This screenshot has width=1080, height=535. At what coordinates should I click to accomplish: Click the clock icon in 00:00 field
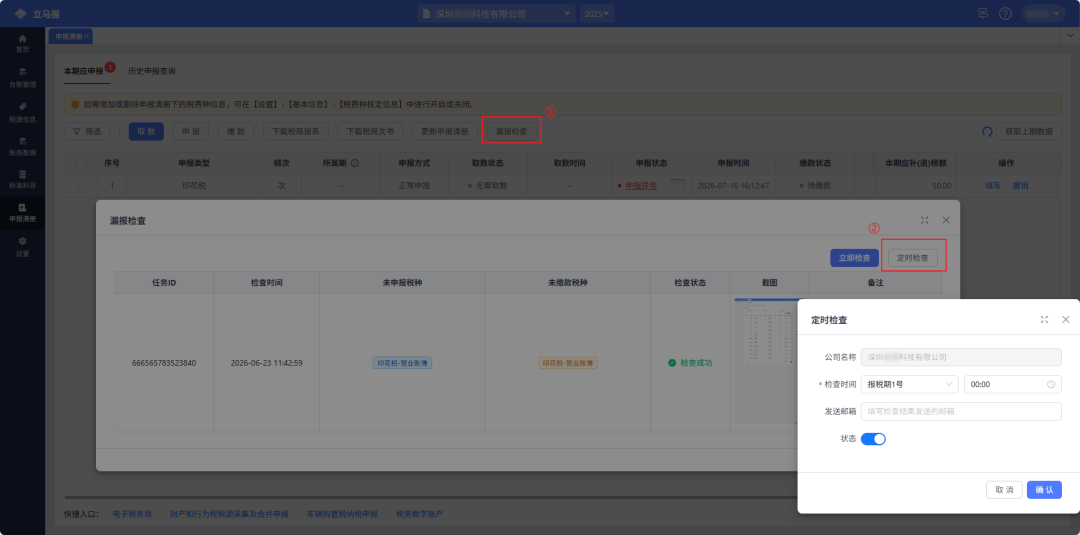click(x=1051, y=384)
